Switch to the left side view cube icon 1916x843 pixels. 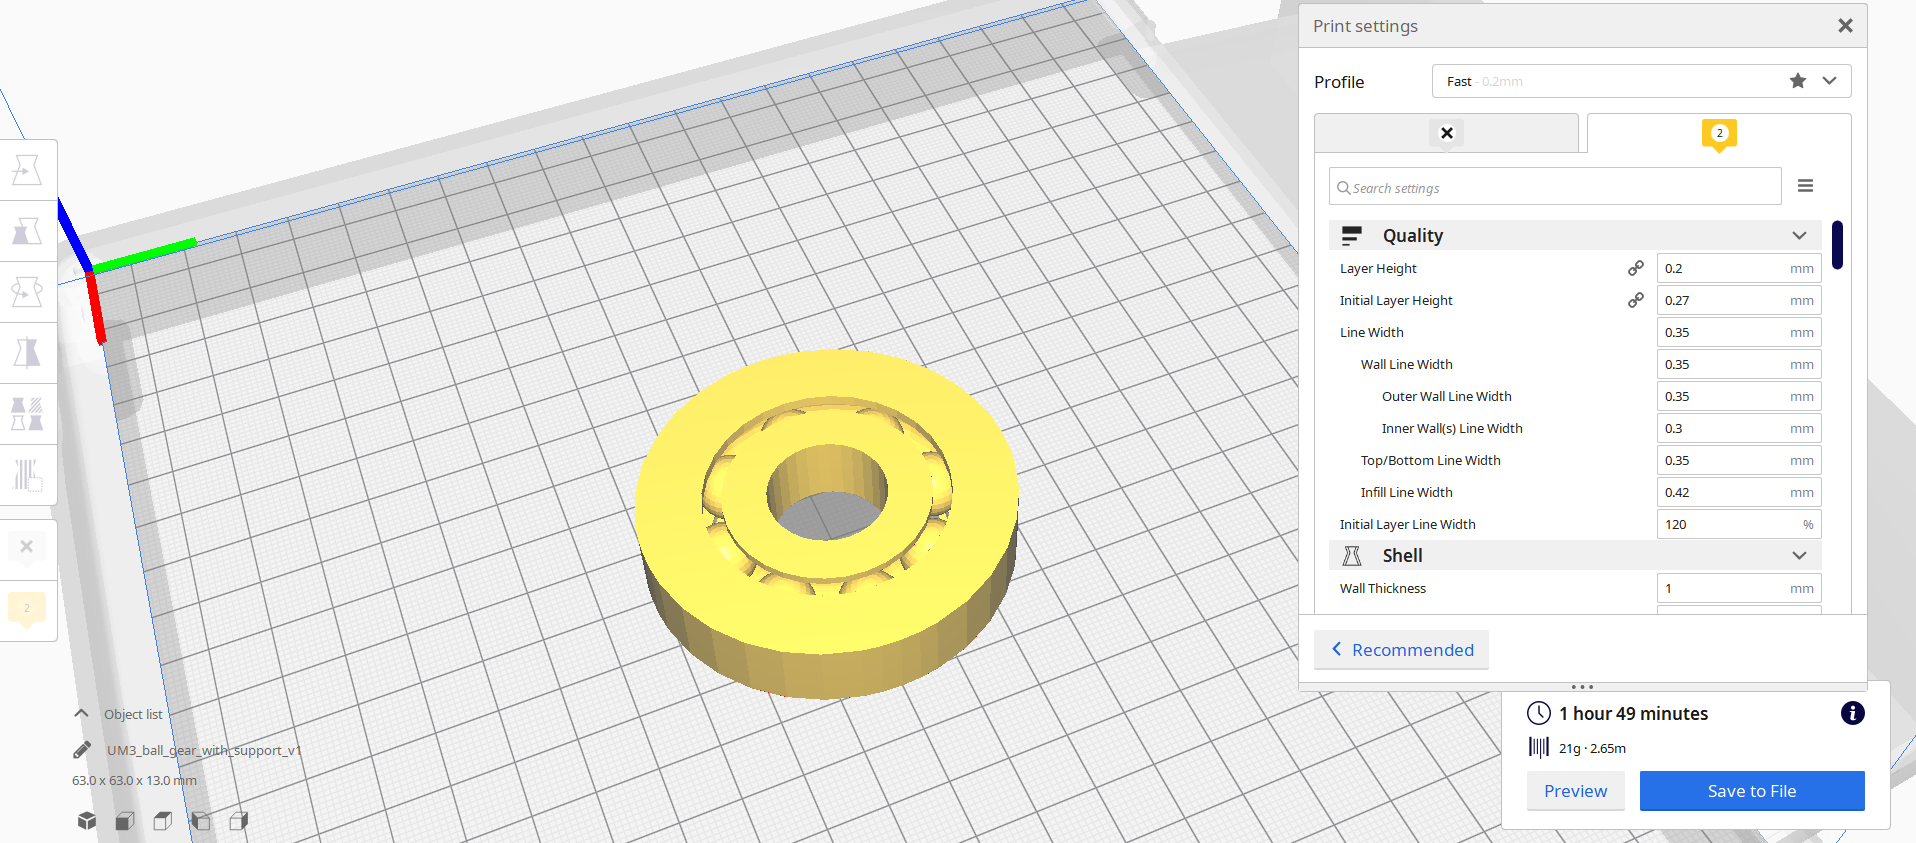(201, 821)
